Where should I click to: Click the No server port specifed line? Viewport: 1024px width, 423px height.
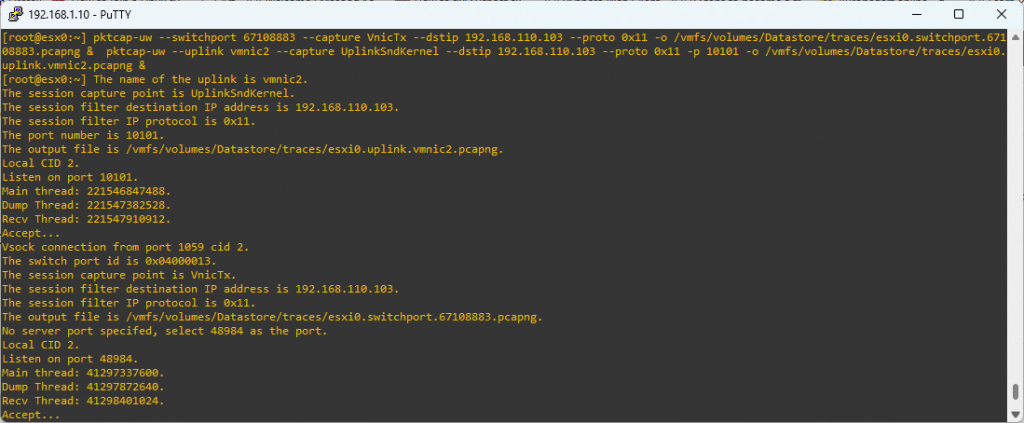click(x=165, y=331)
